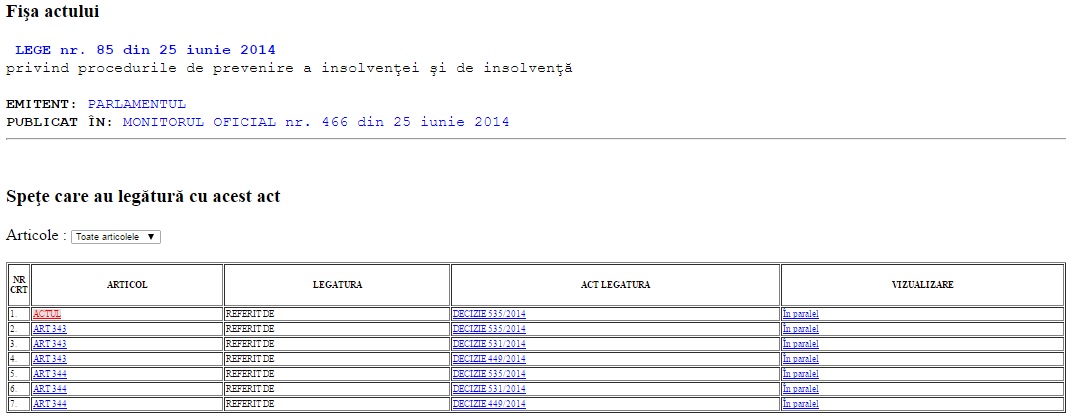The width and height of the screenshot is (1071, 420).
Task: Open DECIZIE 449/2014 in row 4
Action: point(489,359)
